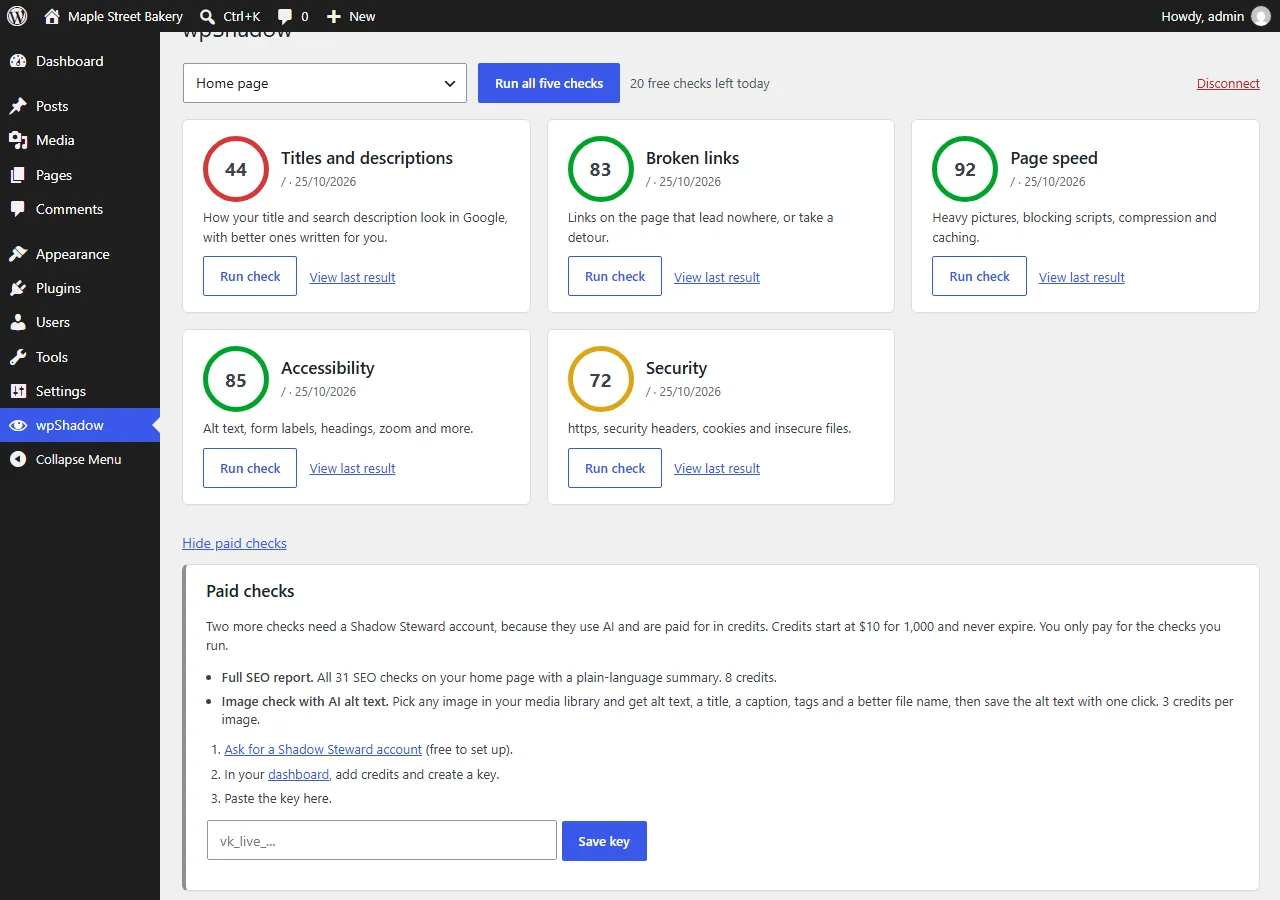
Task: Click the Posts pushpin icon
Action: 18,106
